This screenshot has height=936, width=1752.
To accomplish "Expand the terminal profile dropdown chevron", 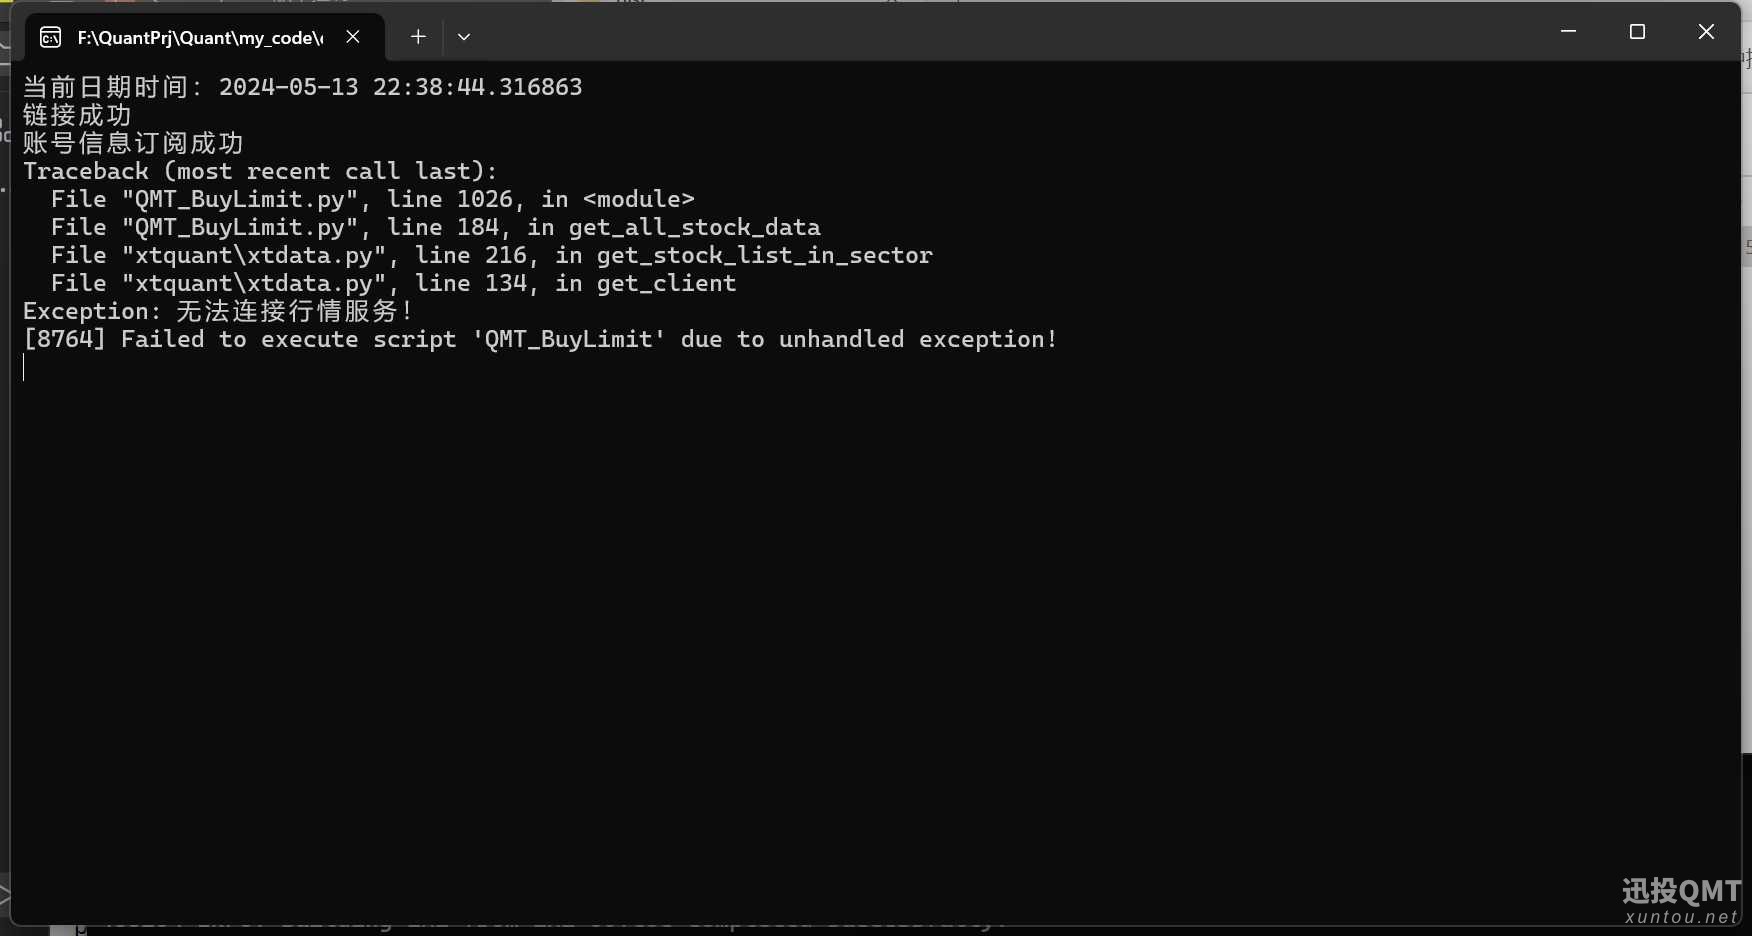I will pos(464,37).
